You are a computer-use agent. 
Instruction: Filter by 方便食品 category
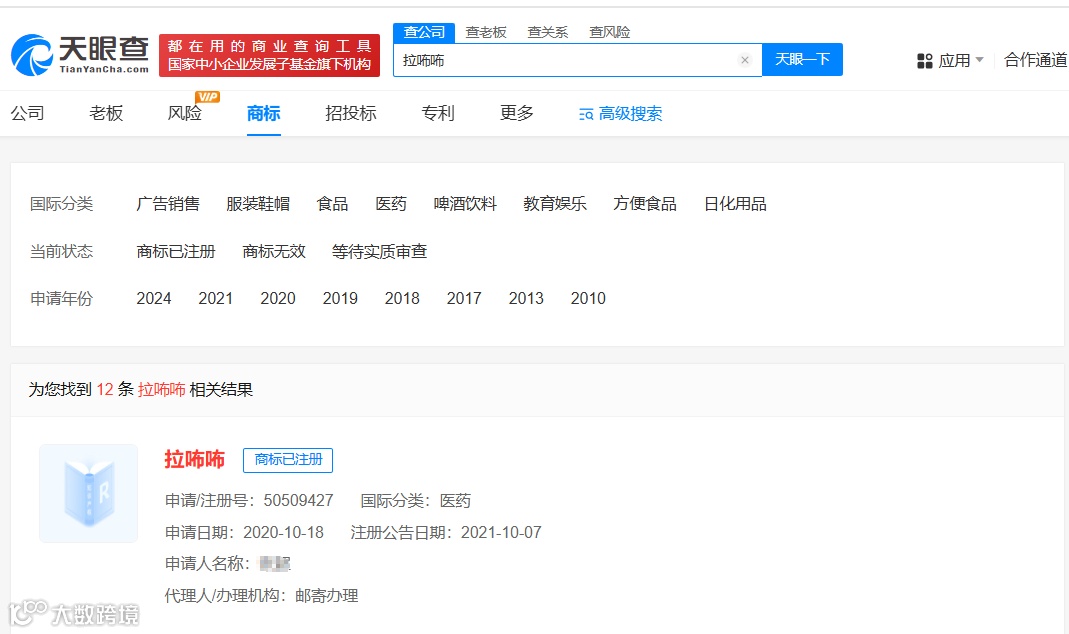644,204
